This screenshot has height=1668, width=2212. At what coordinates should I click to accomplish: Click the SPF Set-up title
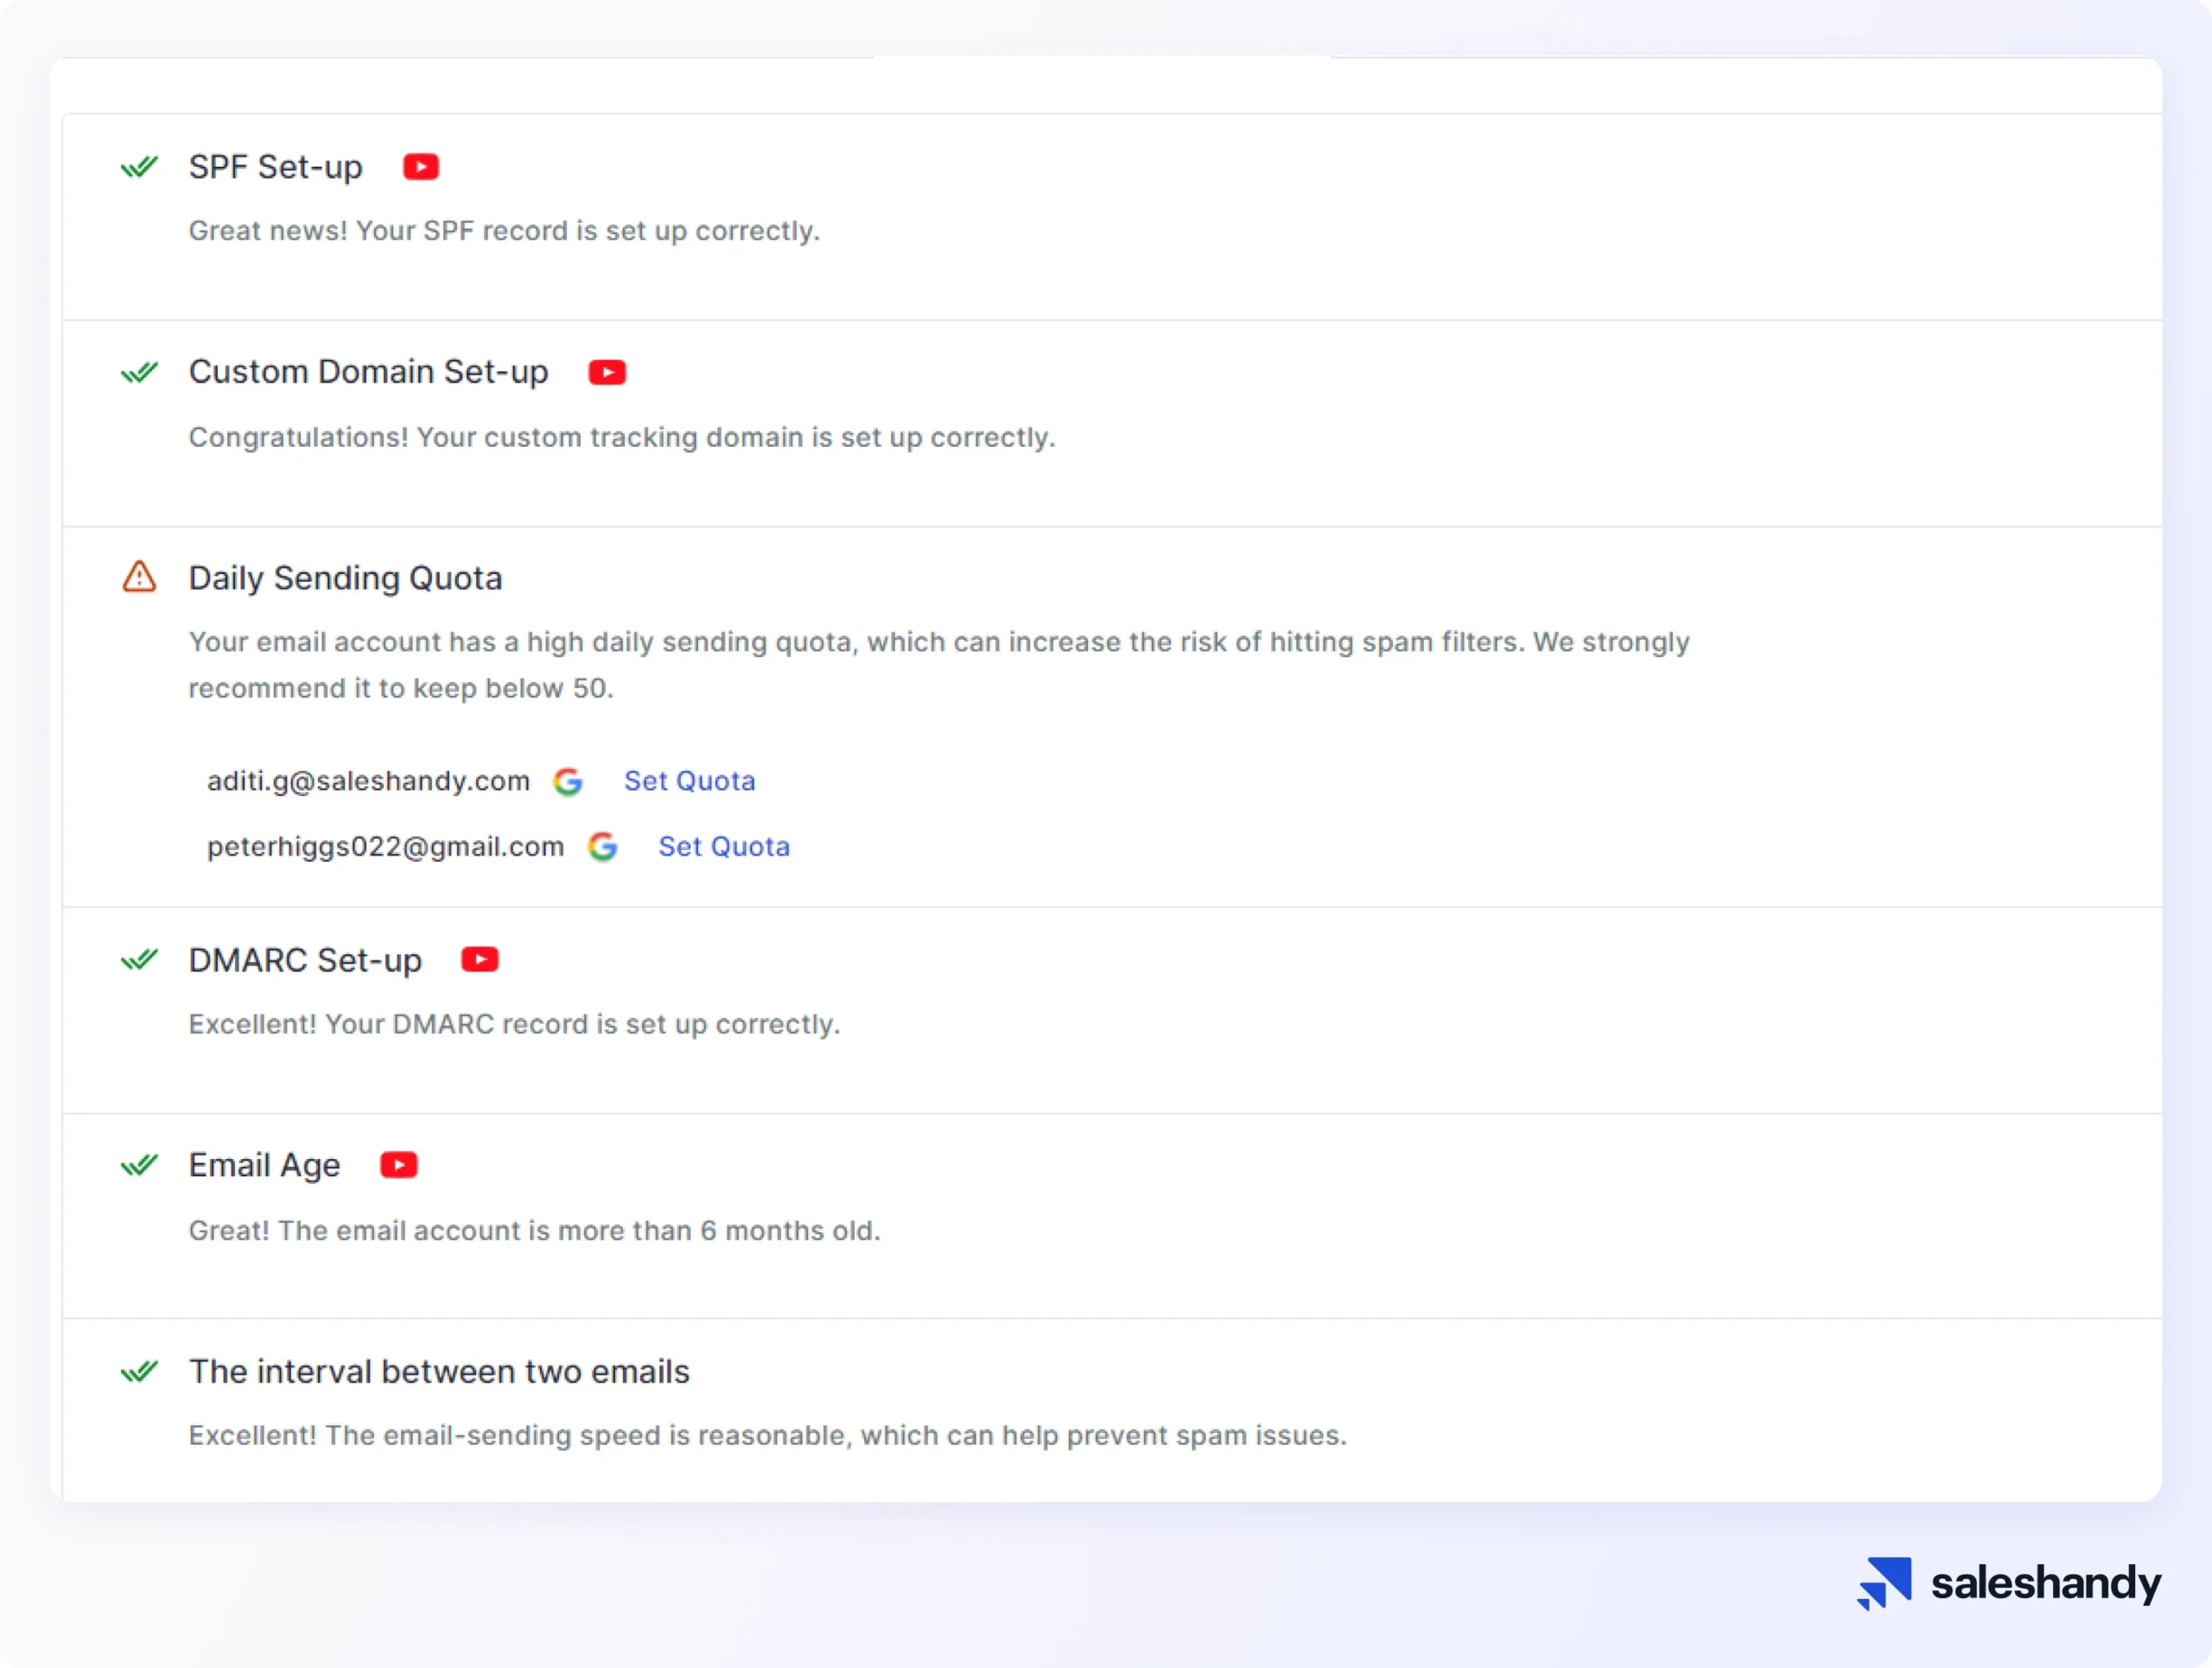(275, 167)
